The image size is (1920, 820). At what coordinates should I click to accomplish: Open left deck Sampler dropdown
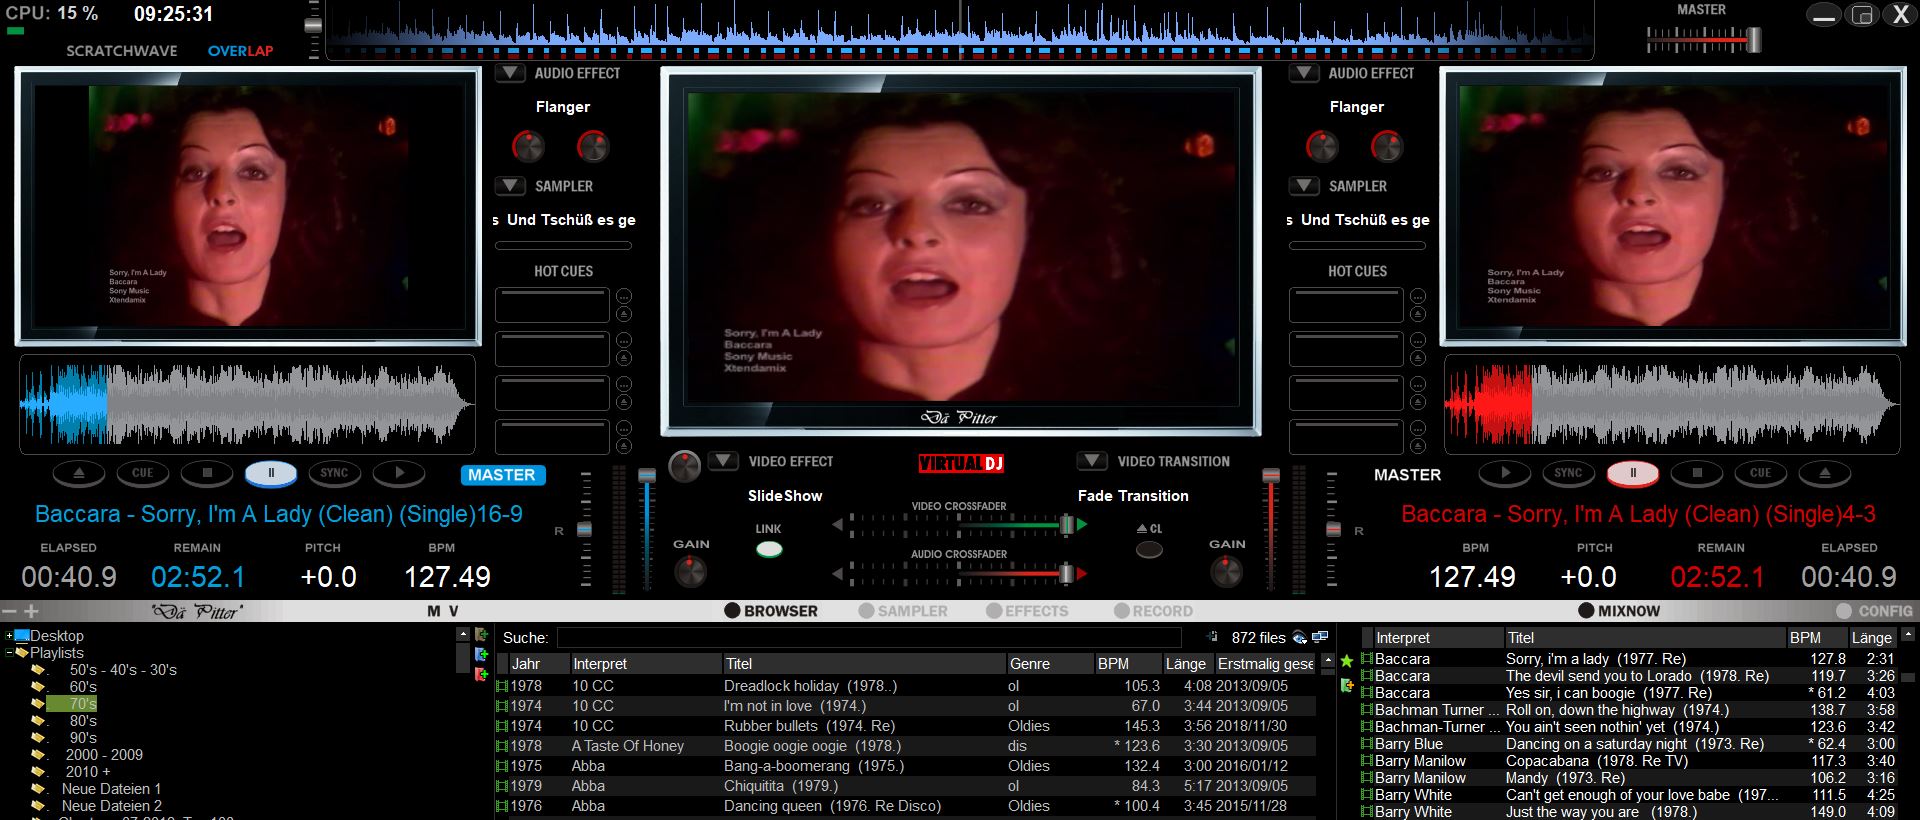click(x=510, y=186)
